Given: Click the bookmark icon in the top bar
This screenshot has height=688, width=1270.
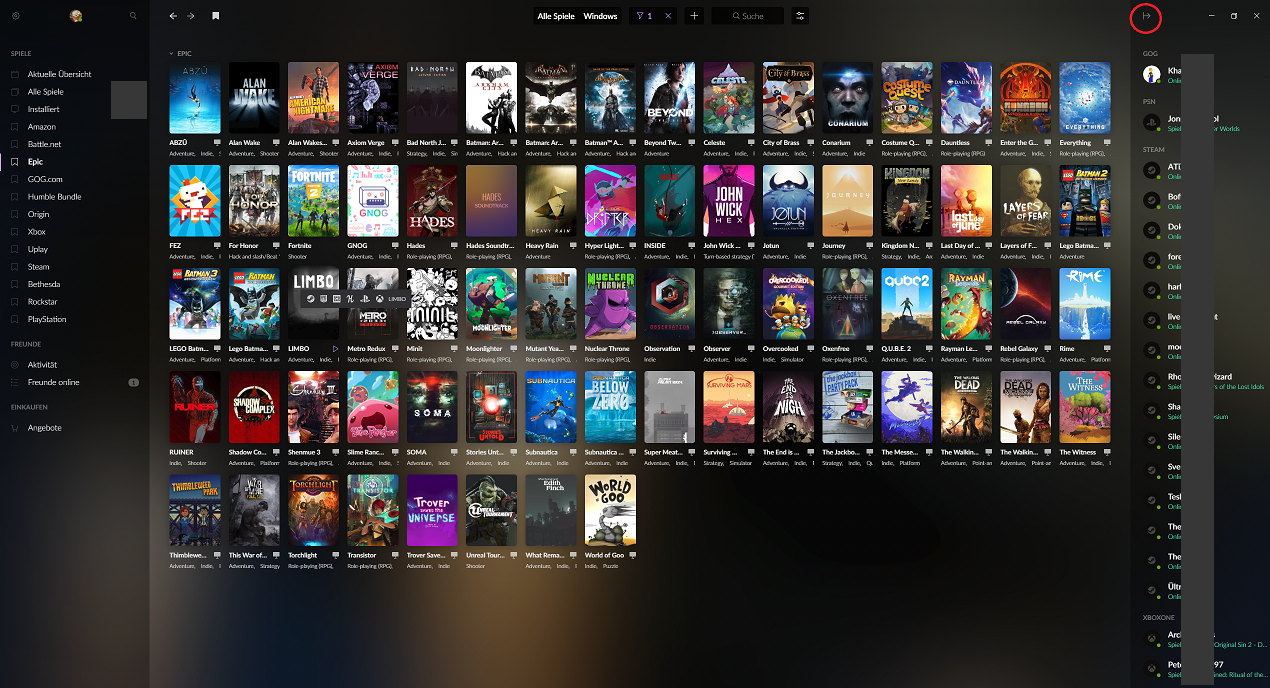Looking at the screenshot, I should click(x=216, y=16).
